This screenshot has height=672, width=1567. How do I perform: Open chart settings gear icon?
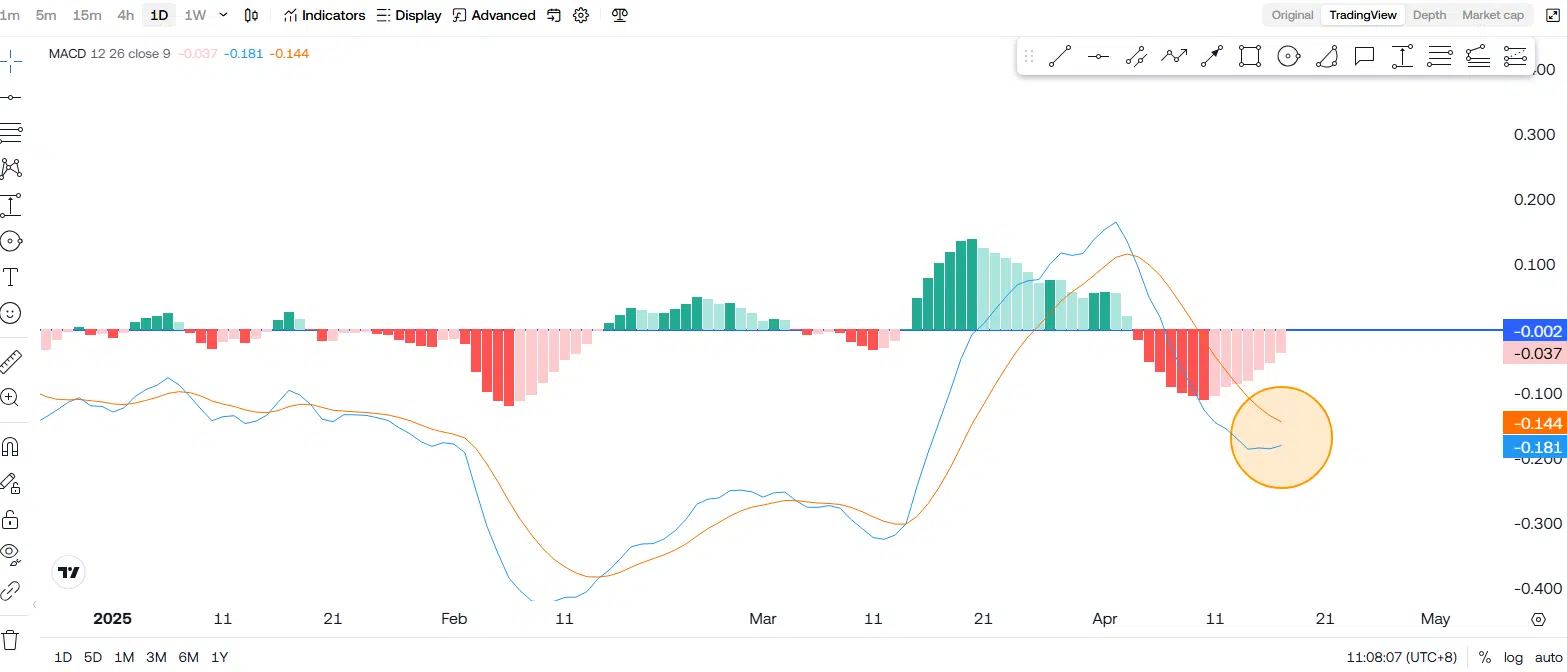point(581,15)
